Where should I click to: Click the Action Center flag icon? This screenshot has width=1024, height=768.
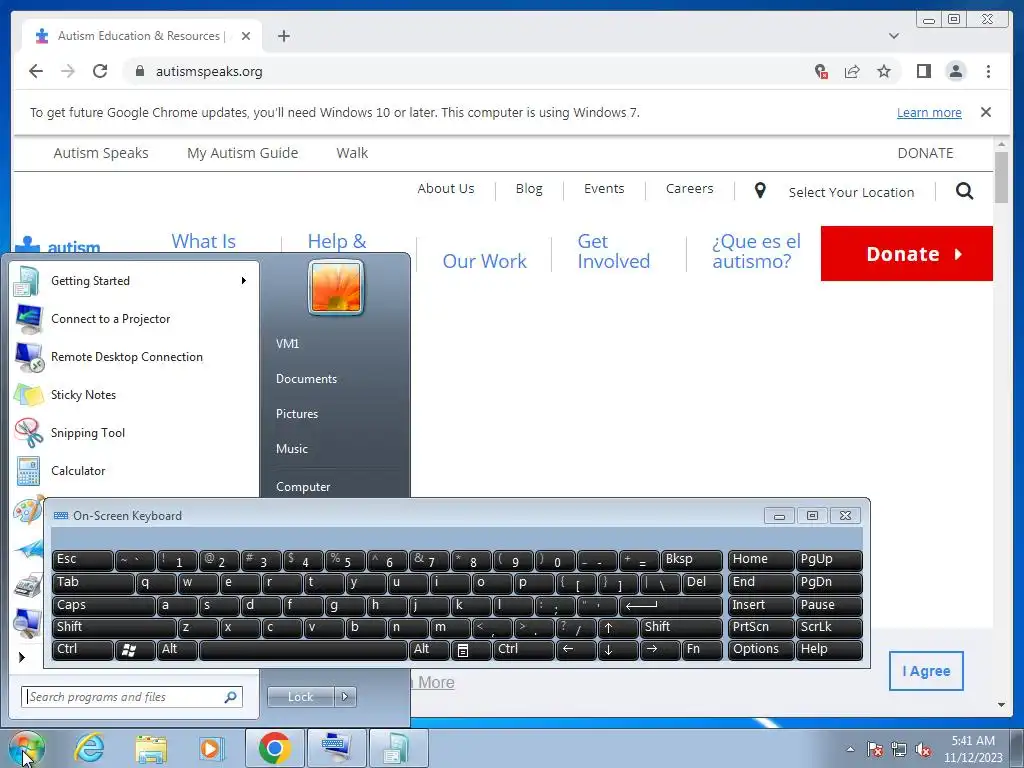click(x=874, y=749)
